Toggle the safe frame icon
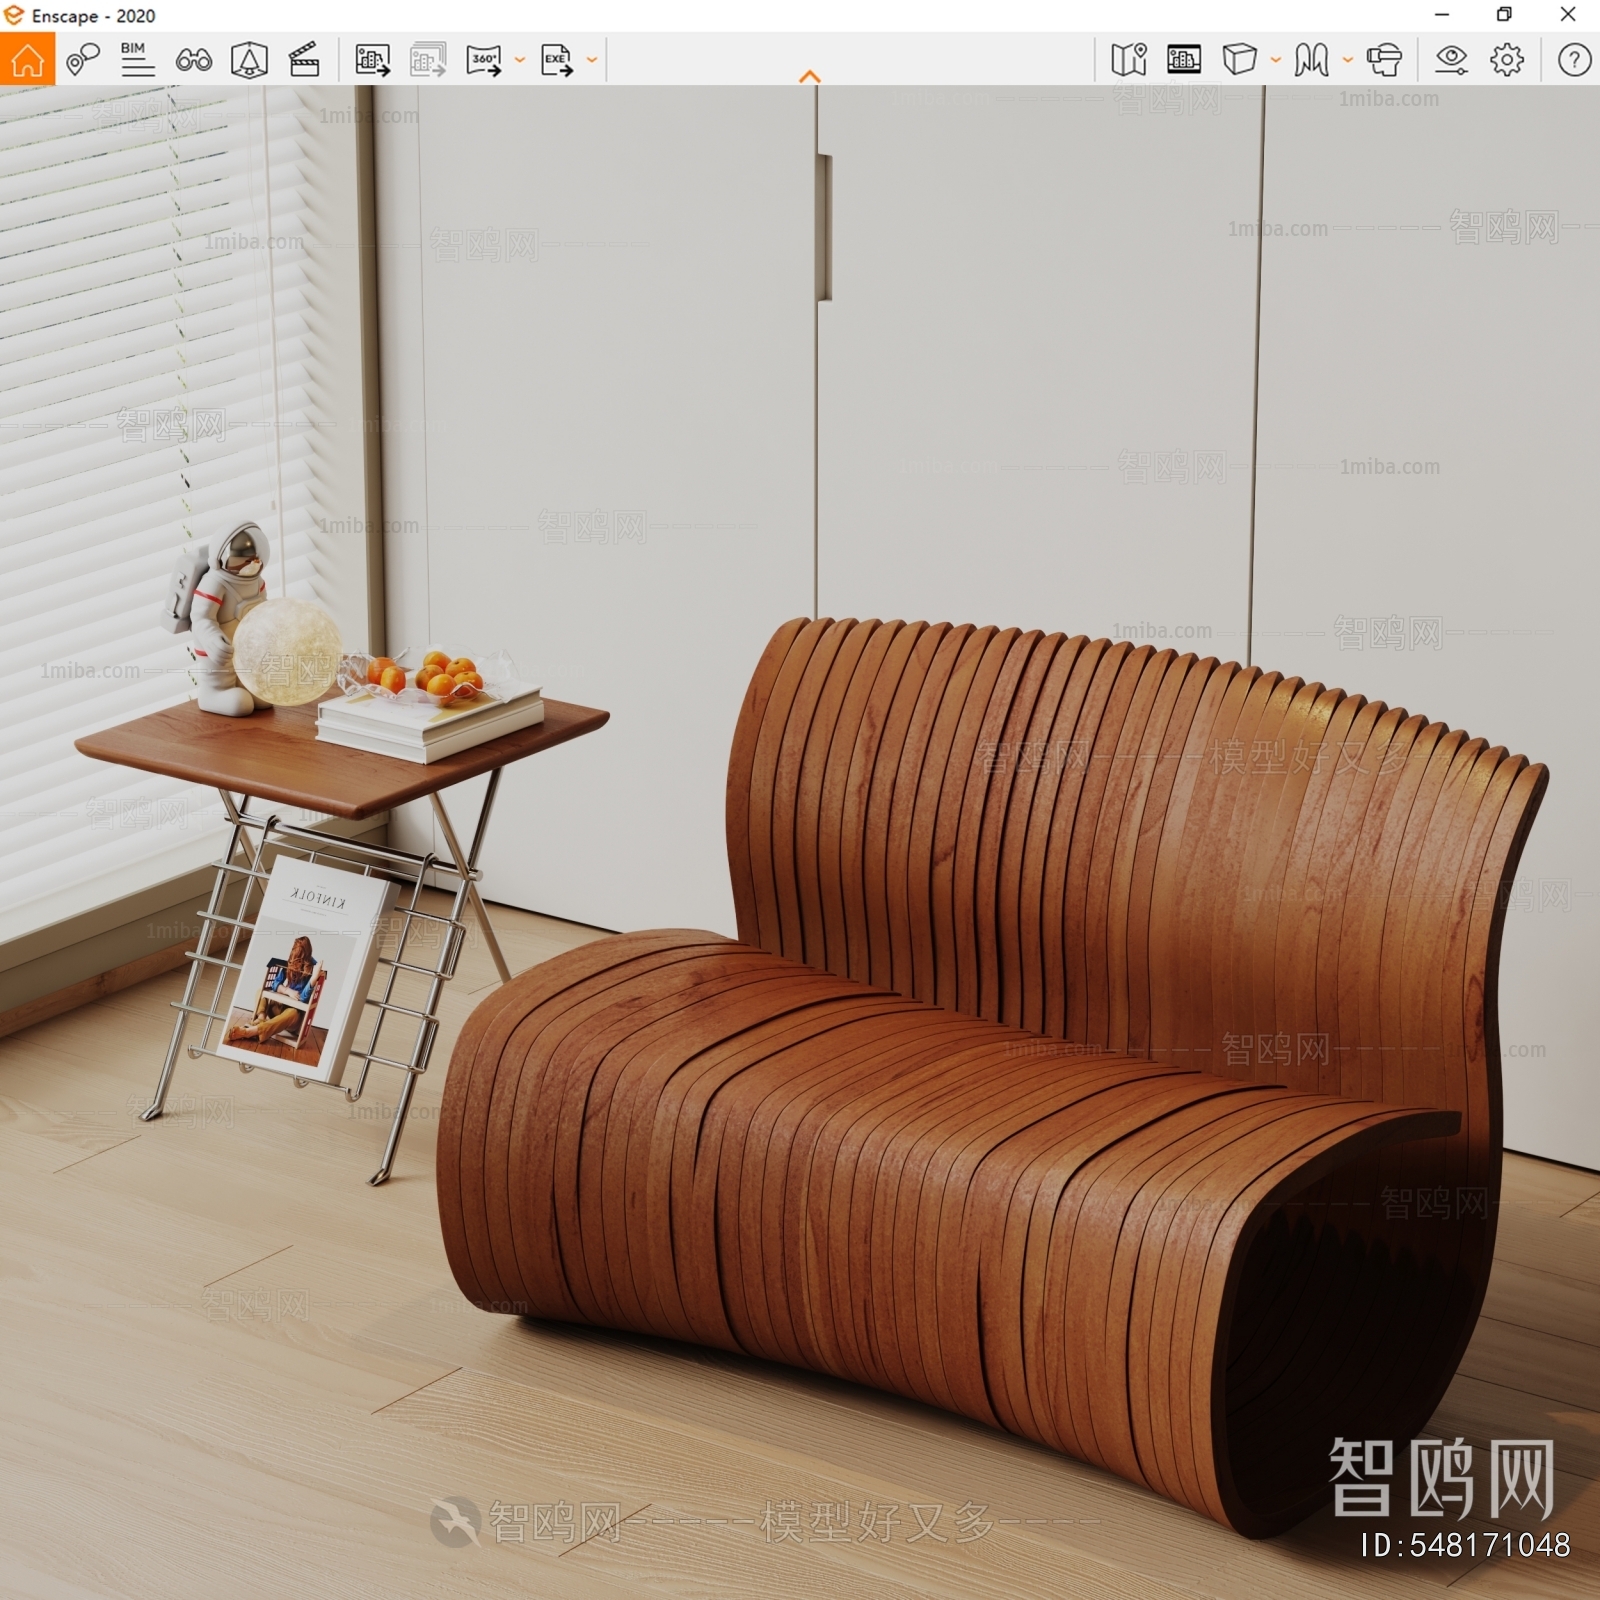 pyautogui.click(x=1184, y=60)
